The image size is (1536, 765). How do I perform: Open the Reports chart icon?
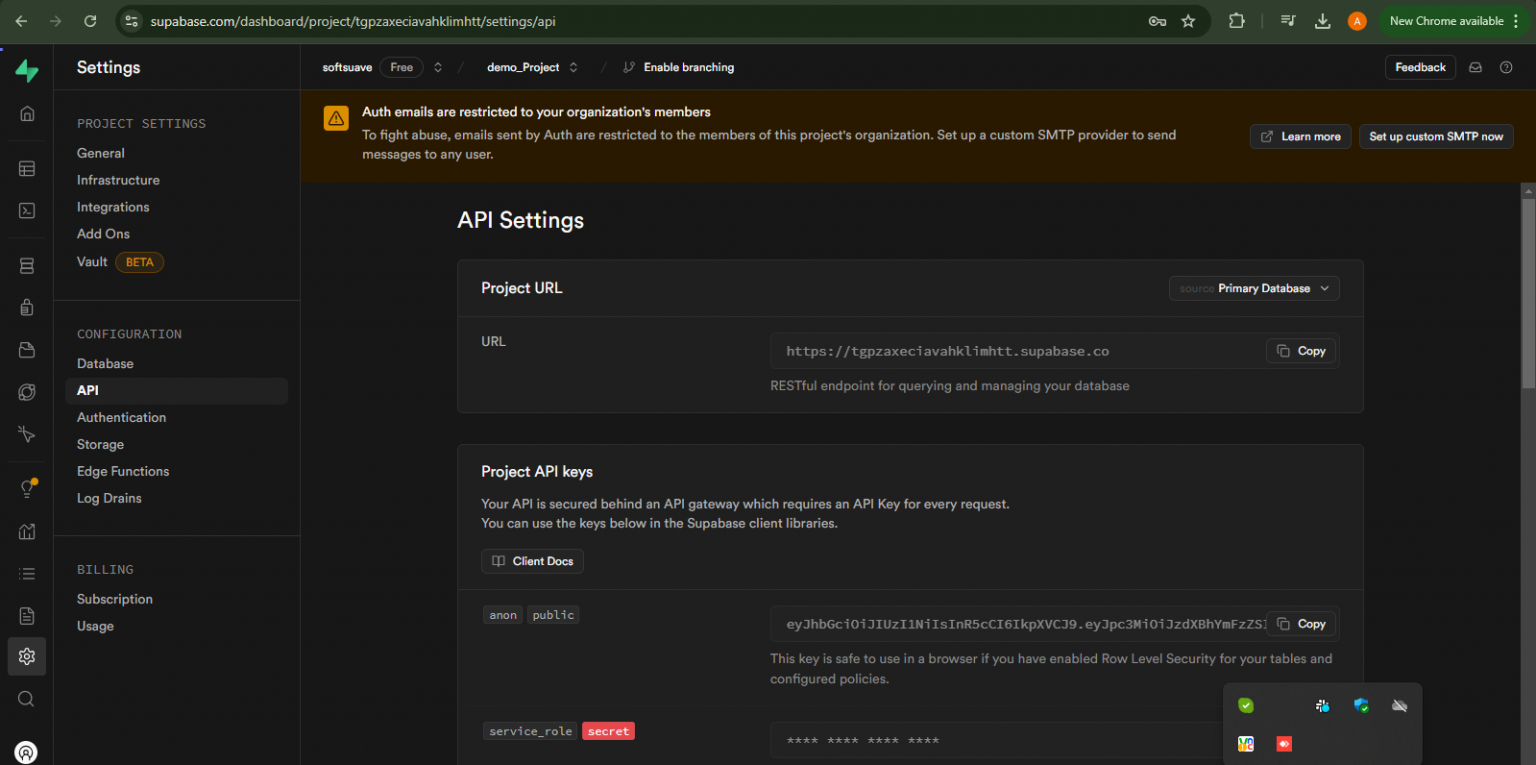[27, 531]
